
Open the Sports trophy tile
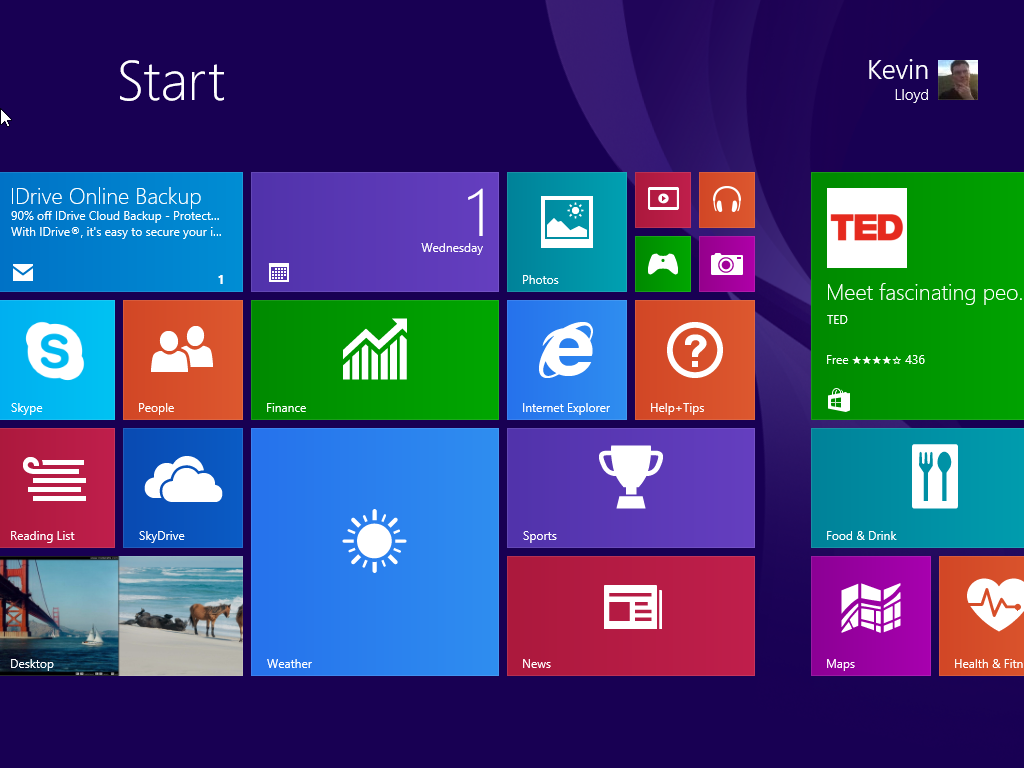click(631, 488)
